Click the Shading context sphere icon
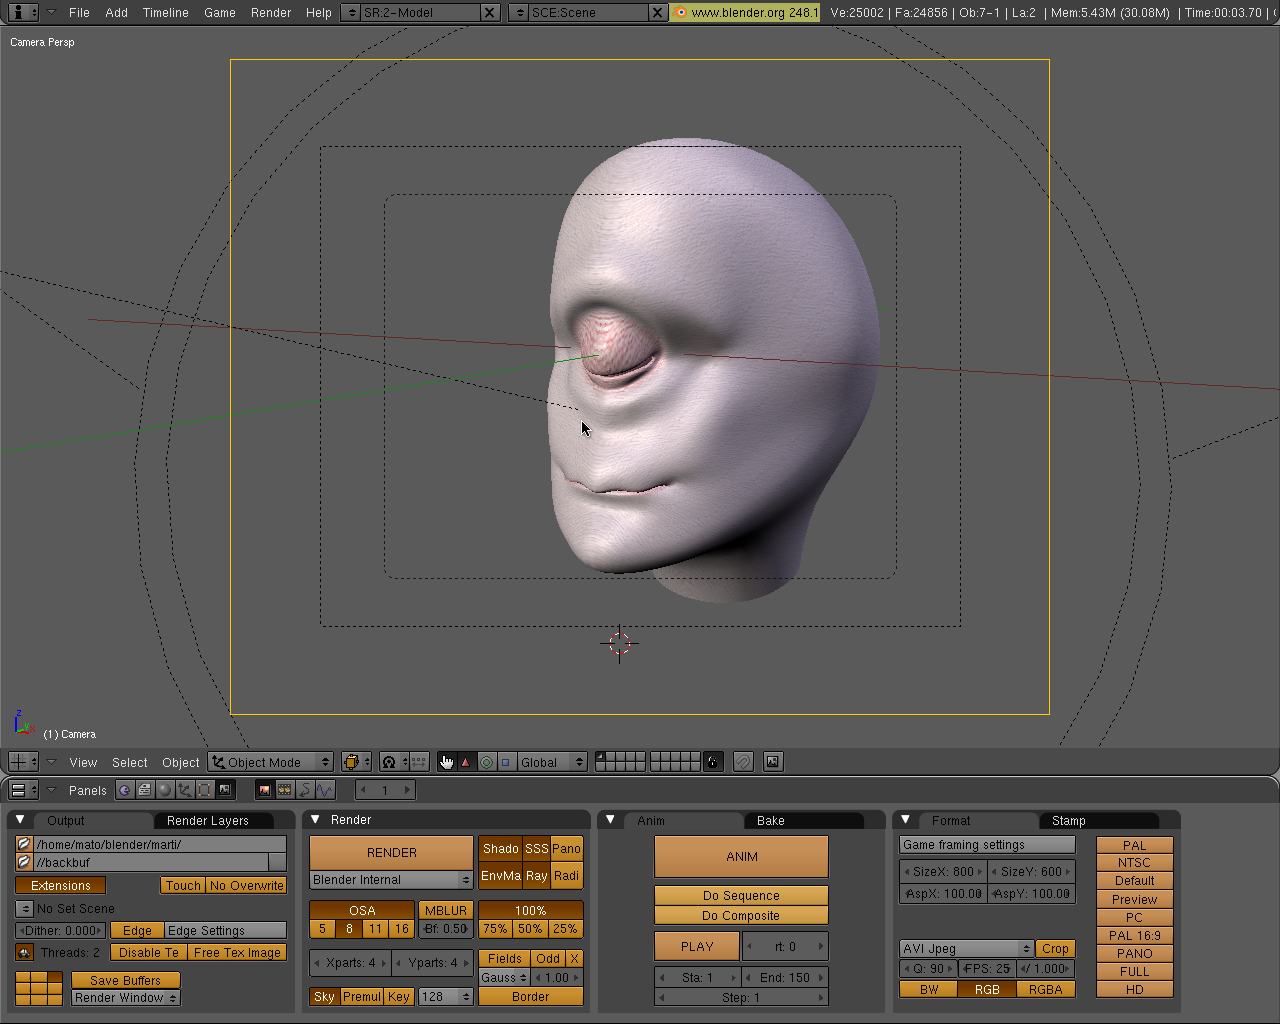 pos(165,790)
